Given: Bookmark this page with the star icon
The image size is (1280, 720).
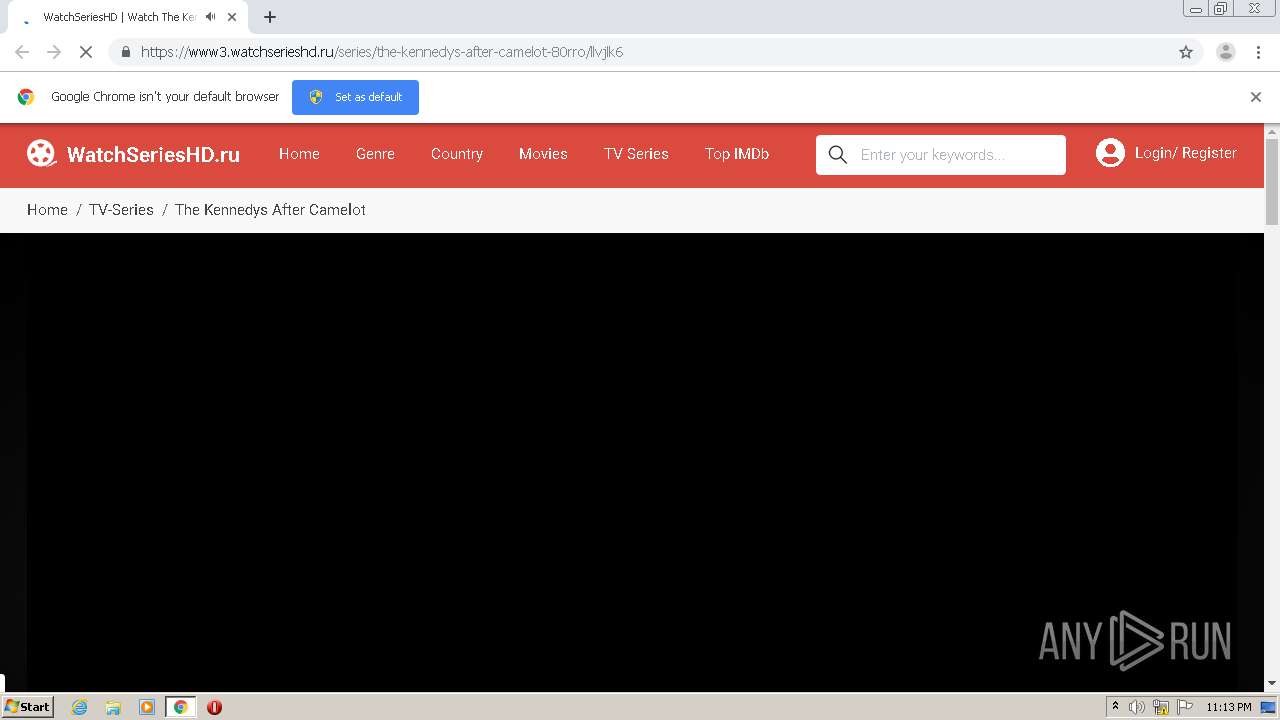Looking at the screenshot, I should [1186, 52].
